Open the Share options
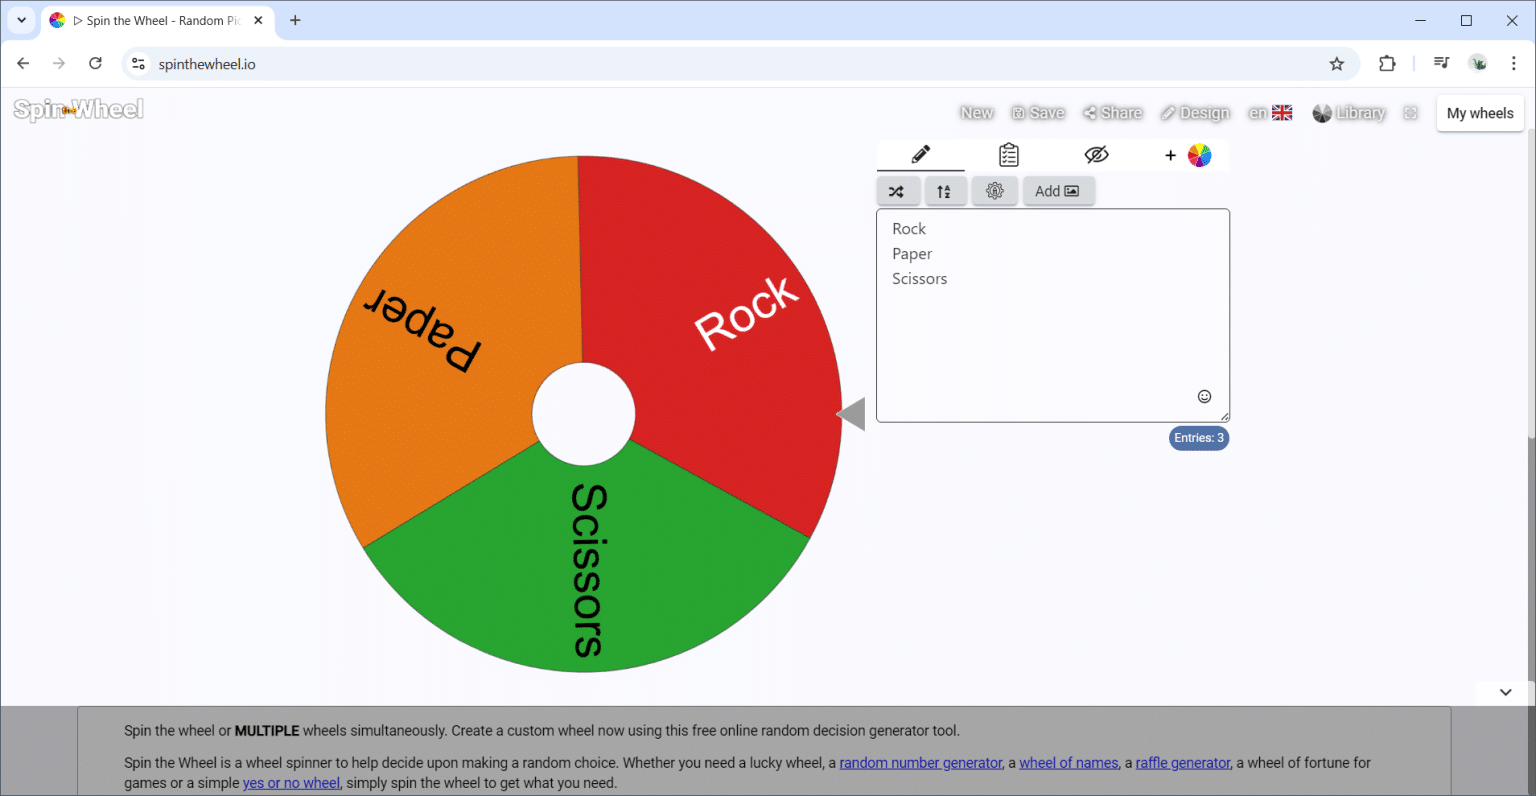 (1112, 112)
